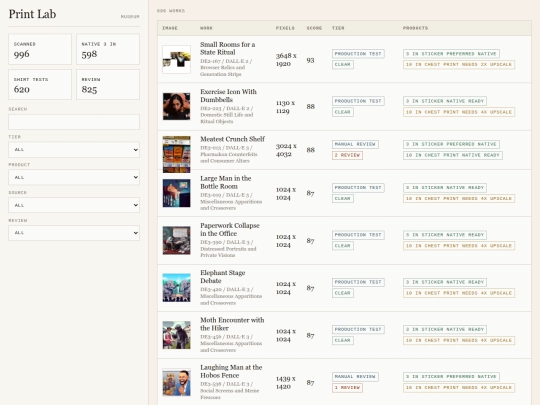
Task: Select the Native 3 In 598 stat card
Action: click(108, 49)
